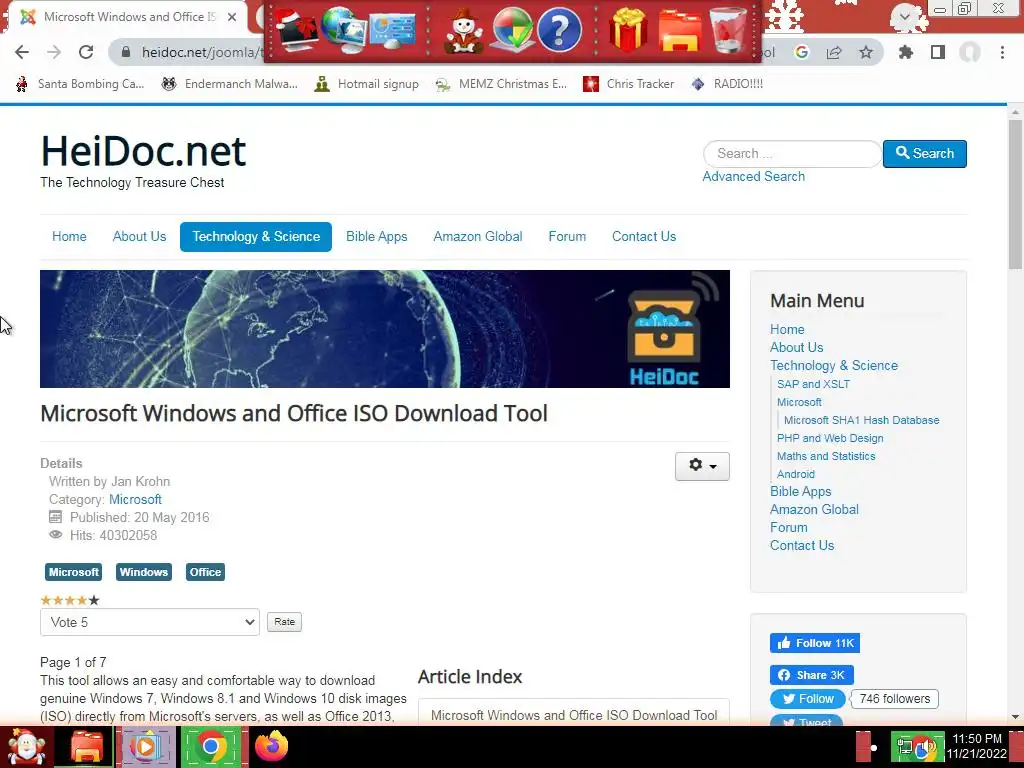Open the Extensions puzzle icon
Viewport: 1024px width, 768px height.
tap(905, 52)
